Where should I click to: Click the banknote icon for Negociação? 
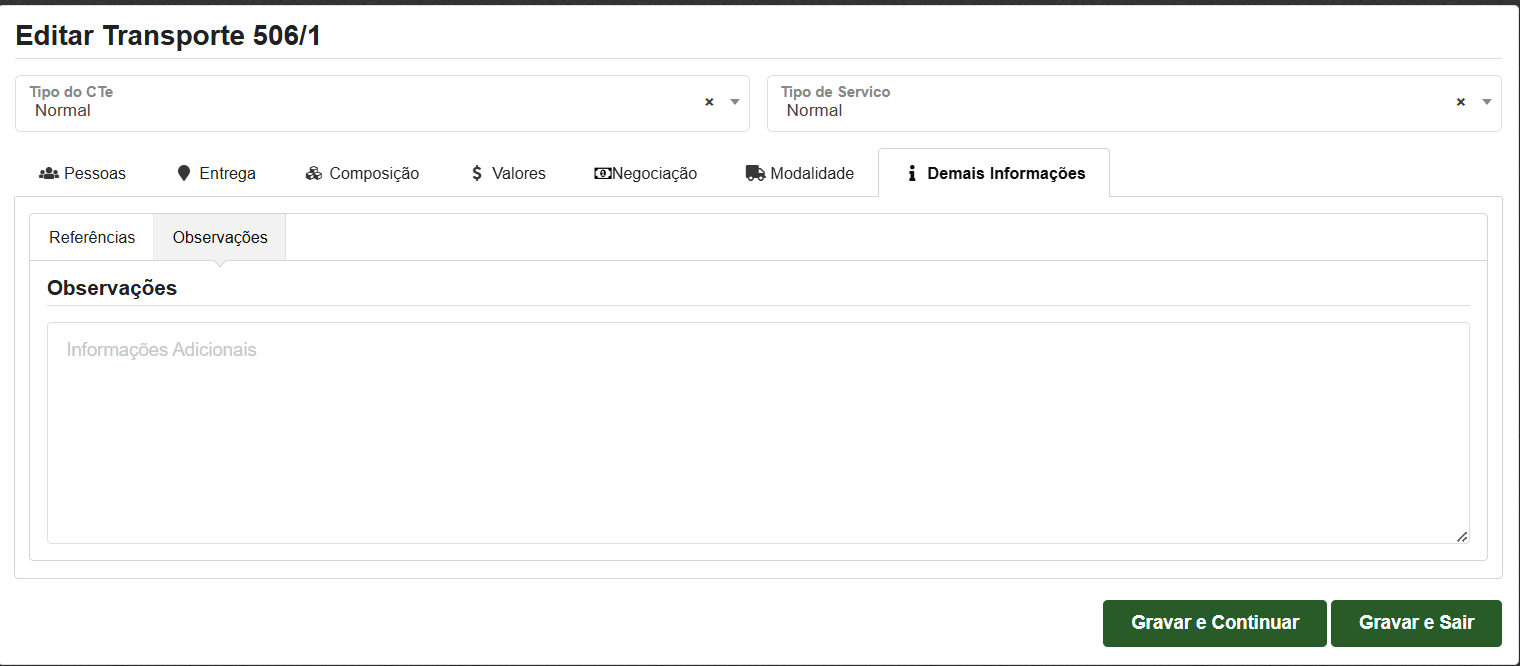[x=602, y=173]
